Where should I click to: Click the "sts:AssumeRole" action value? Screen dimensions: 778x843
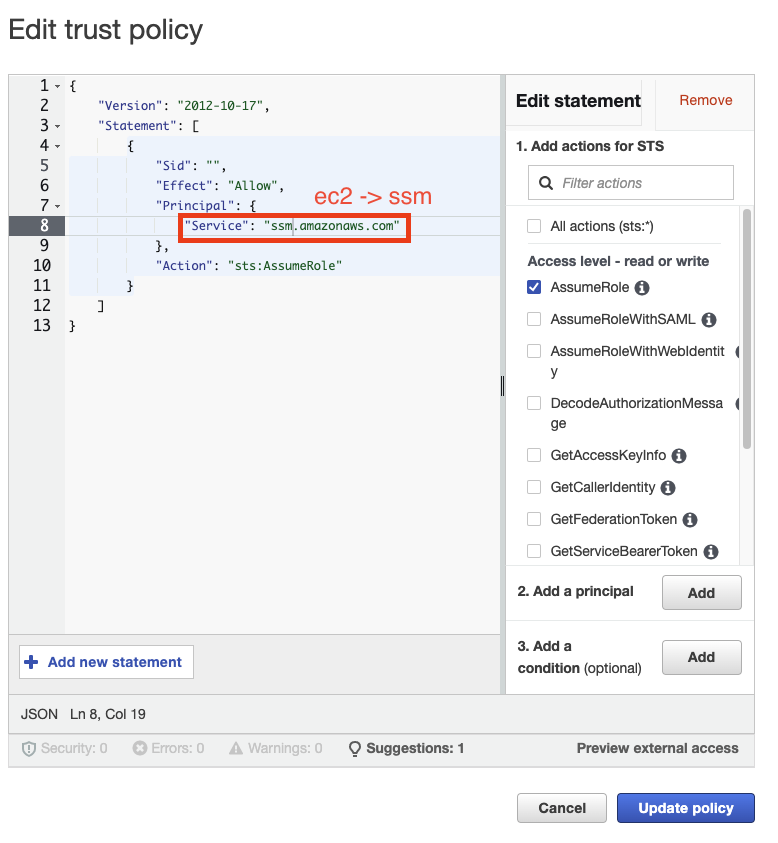pyautogui.click(x=285, y=266)
